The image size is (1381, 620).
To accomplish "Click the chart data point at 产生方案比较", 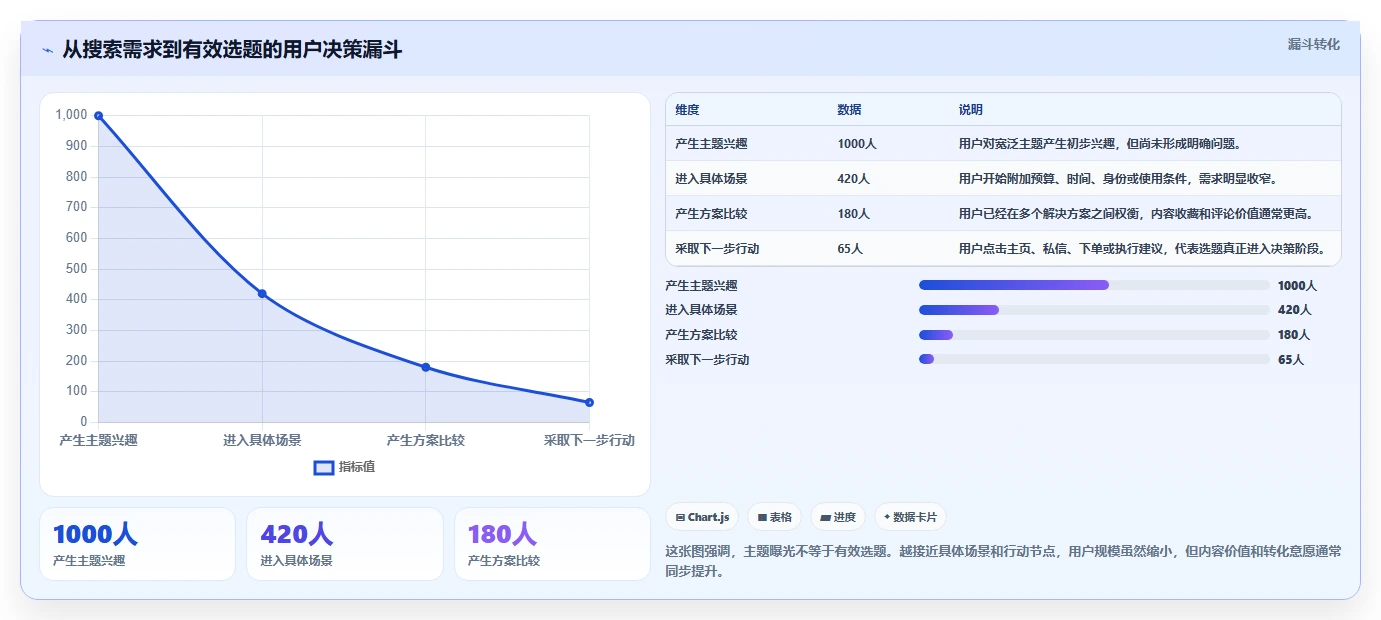I will (x=426, y=367).
